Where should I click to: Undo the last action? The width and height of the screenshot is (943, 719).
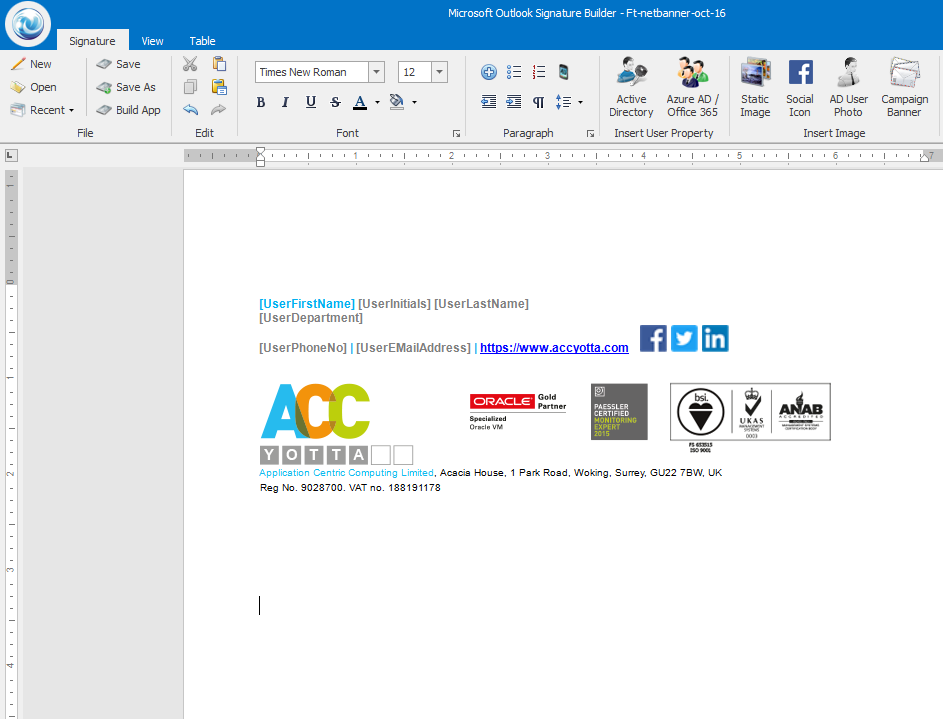(x=190, y=109)
